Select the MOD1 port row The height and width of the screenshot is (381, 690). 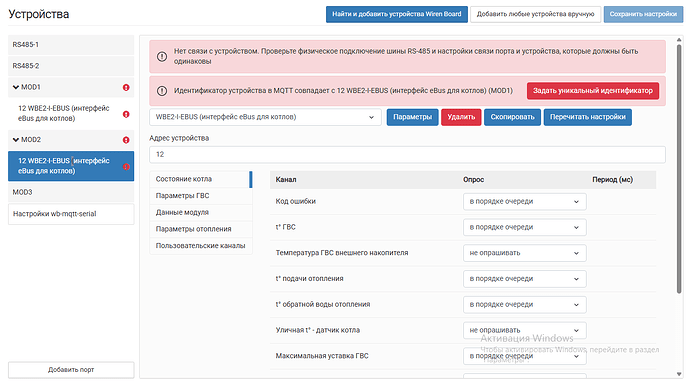click(x=71, y=88)
